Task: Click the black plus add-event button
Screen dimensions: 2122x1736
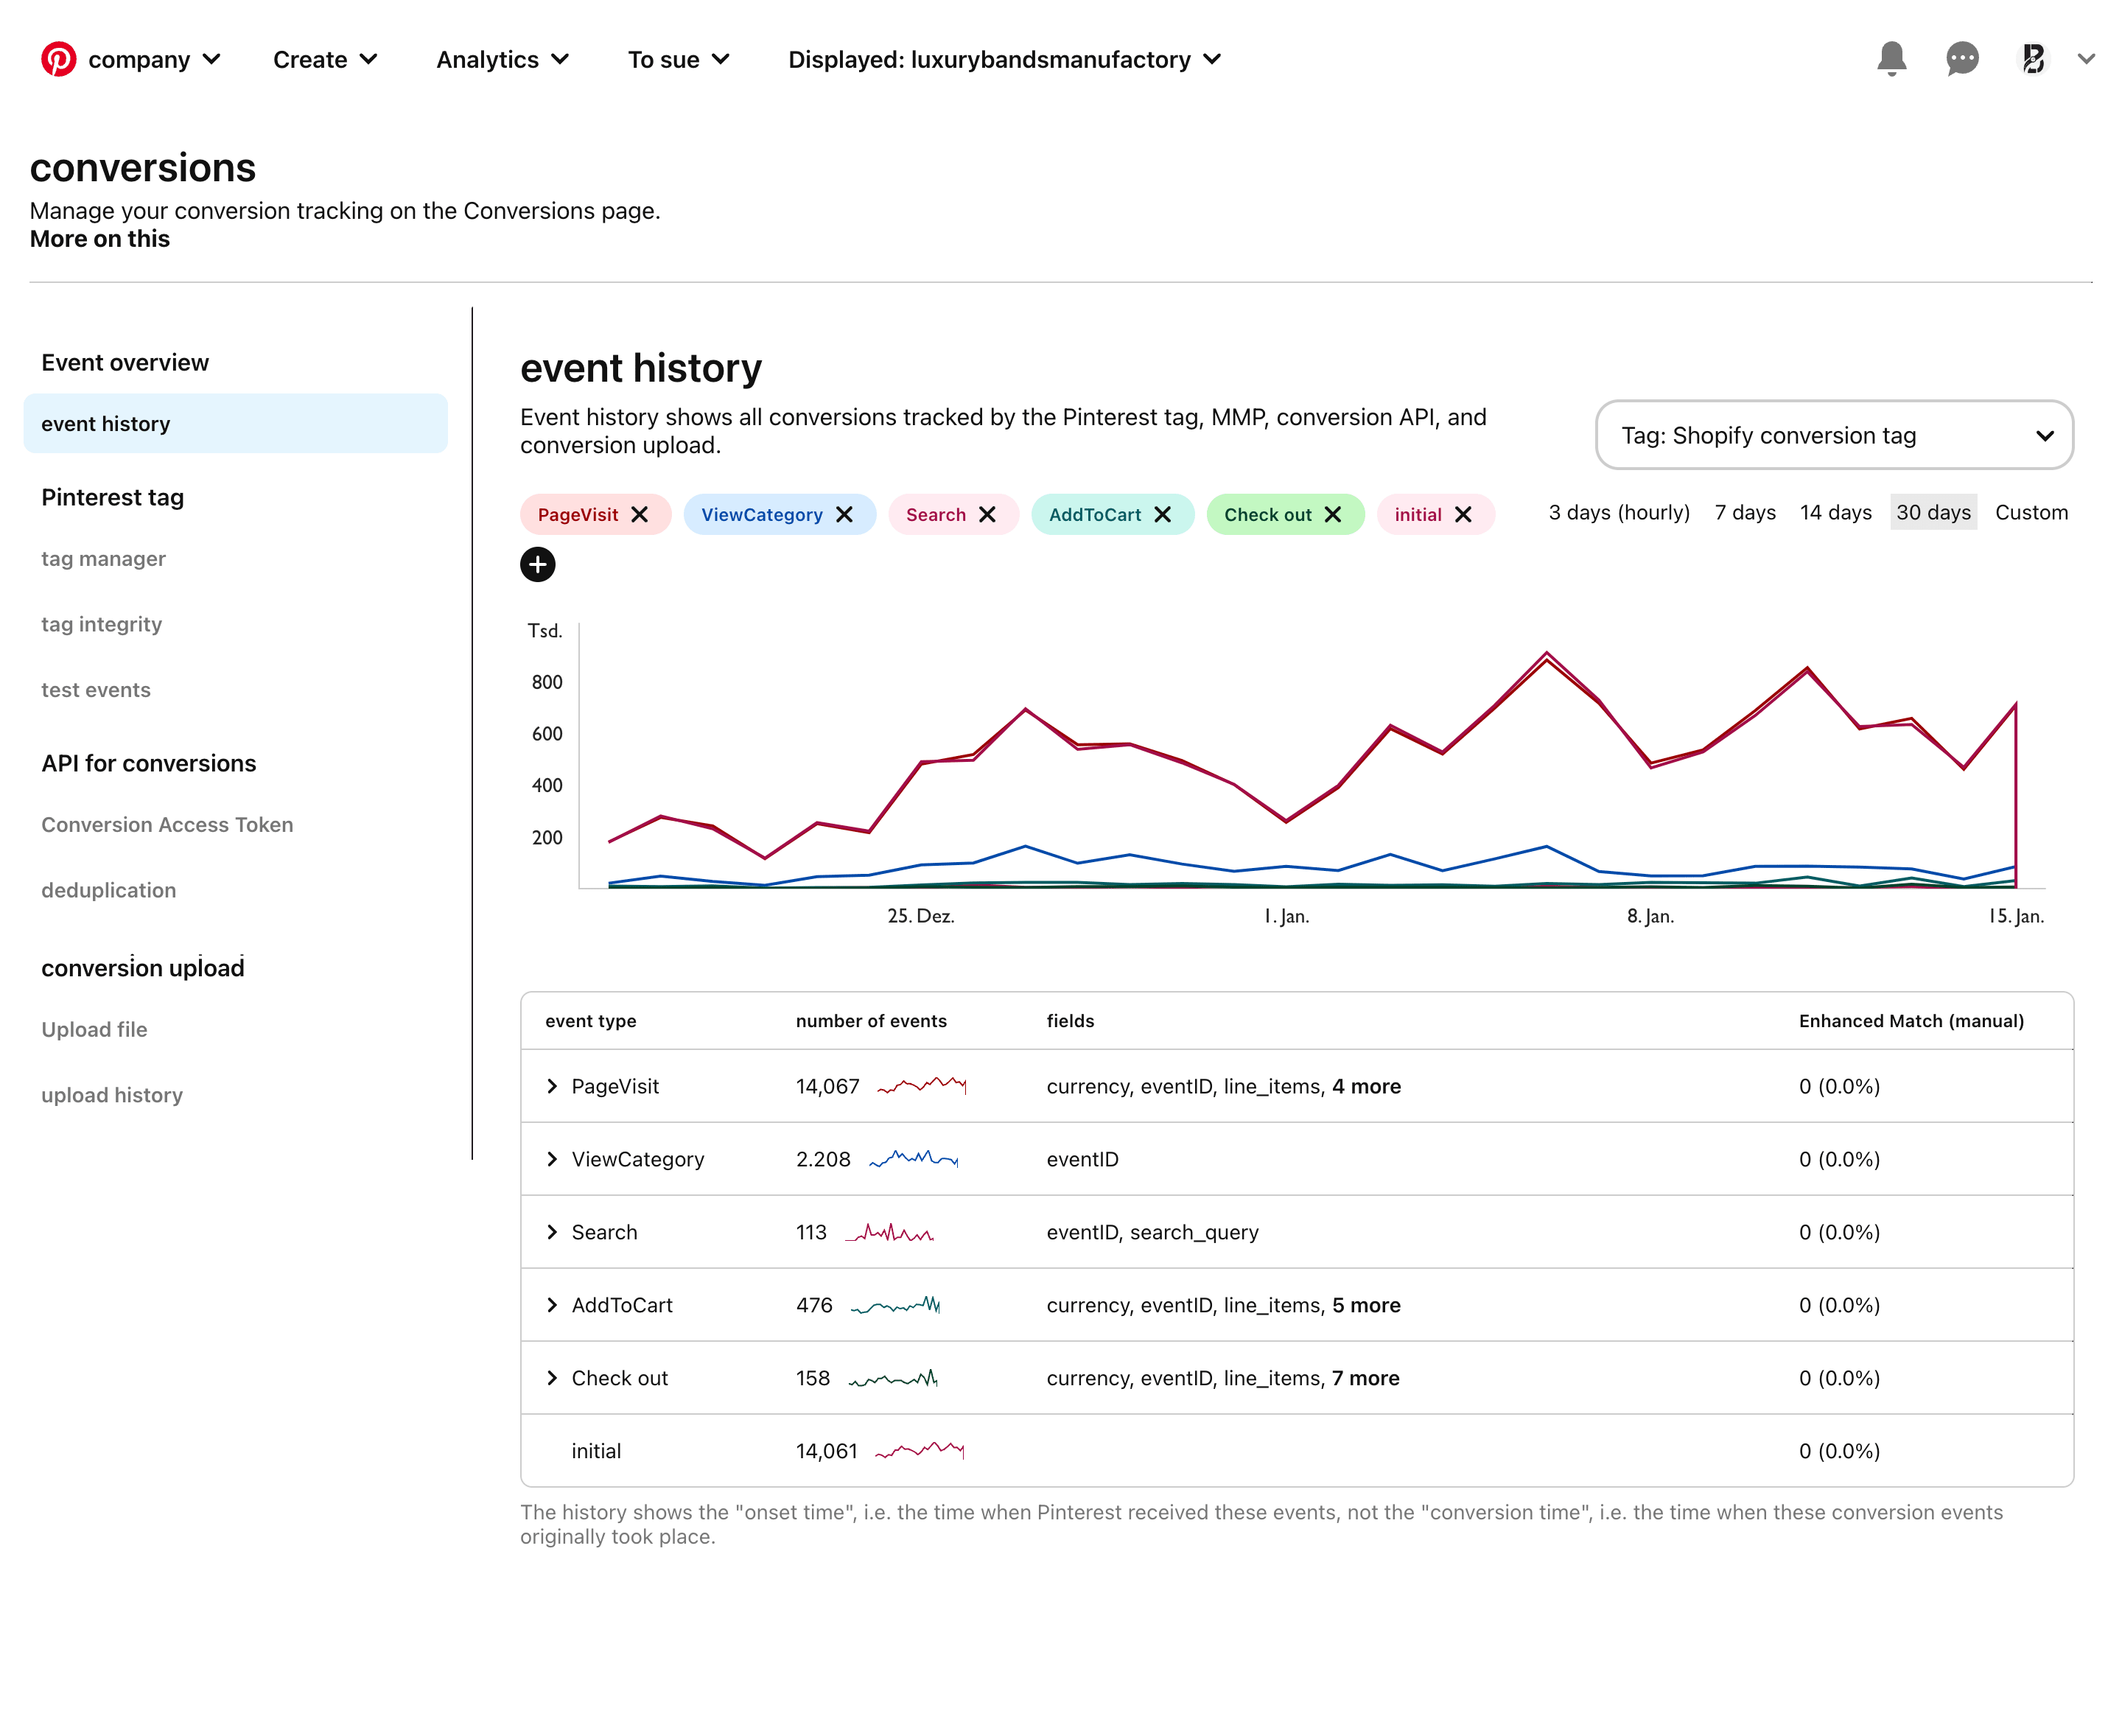Action: pos(537,565)
